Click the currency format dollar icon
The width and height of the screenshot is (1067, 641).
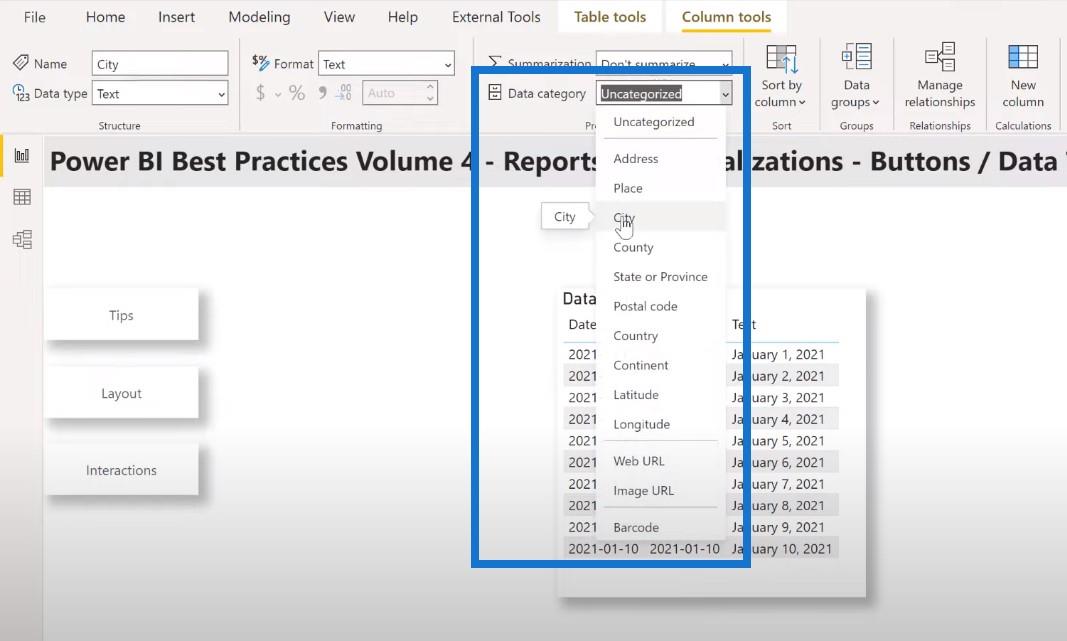261,93
